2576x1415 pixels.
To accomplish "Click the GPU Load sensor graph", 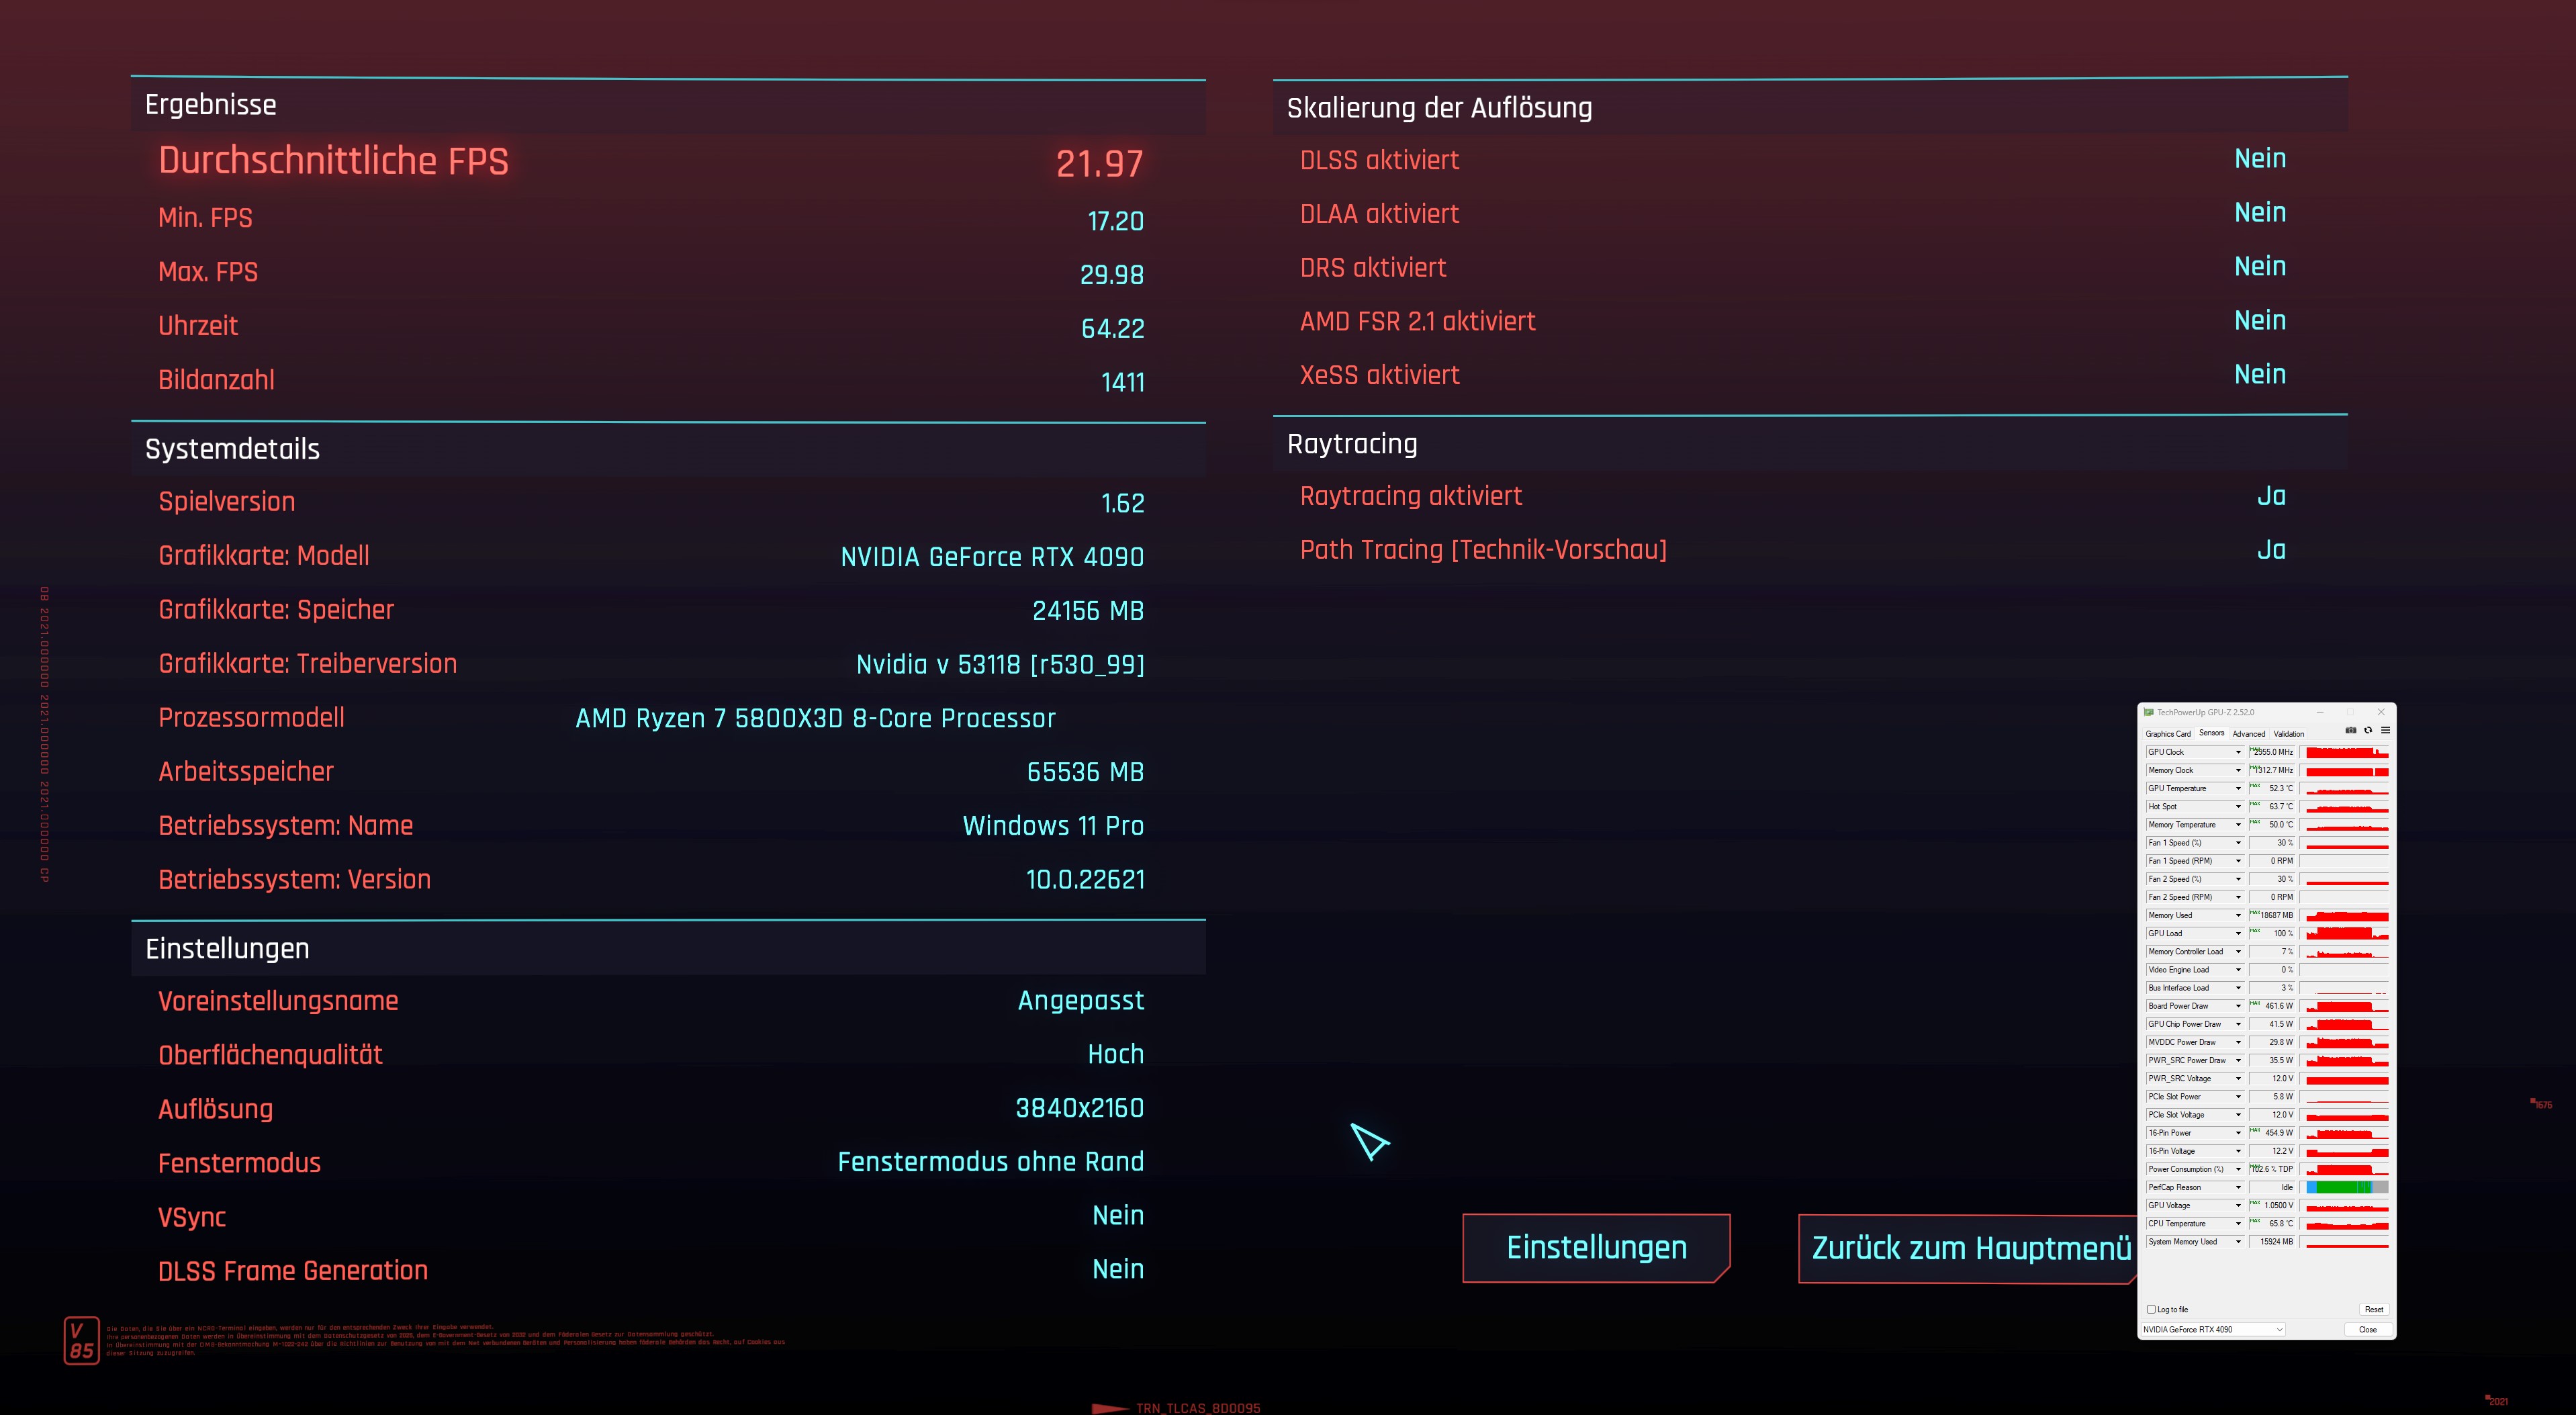I will pos(2346,933).
